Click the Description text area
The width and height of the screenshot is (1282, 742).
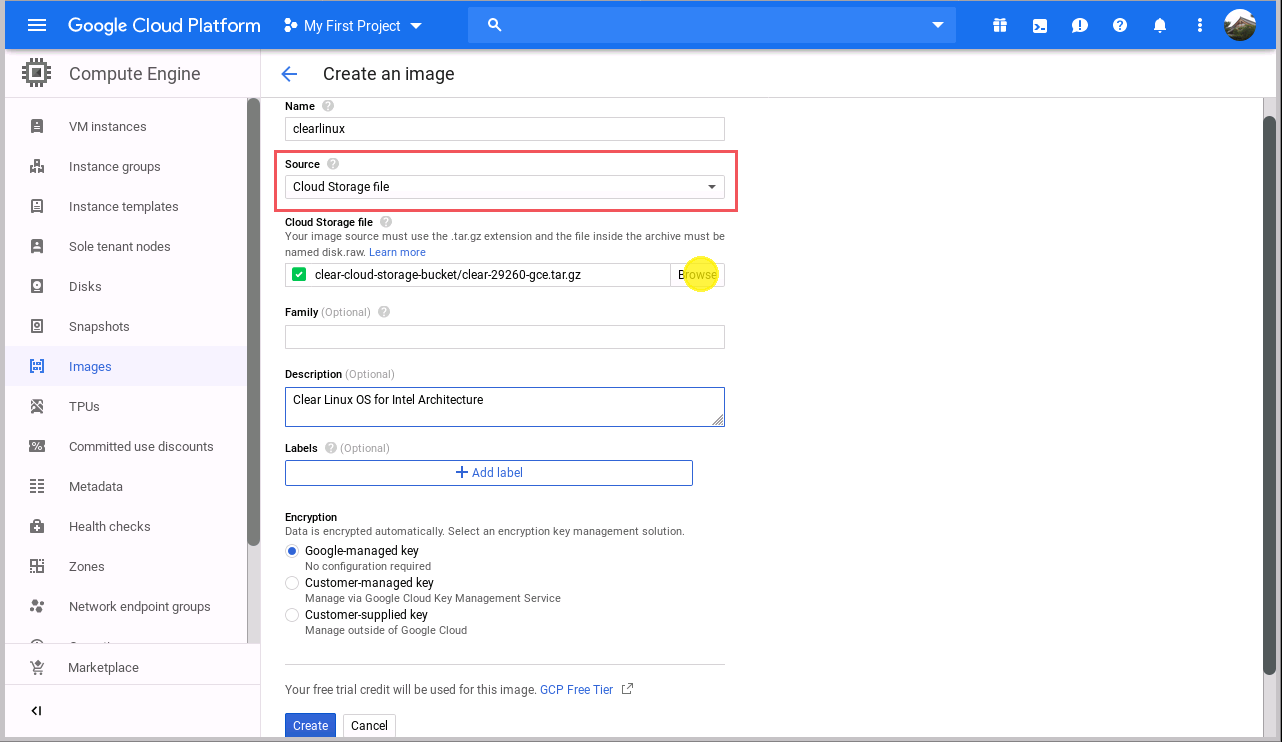(x=505, y=407)
